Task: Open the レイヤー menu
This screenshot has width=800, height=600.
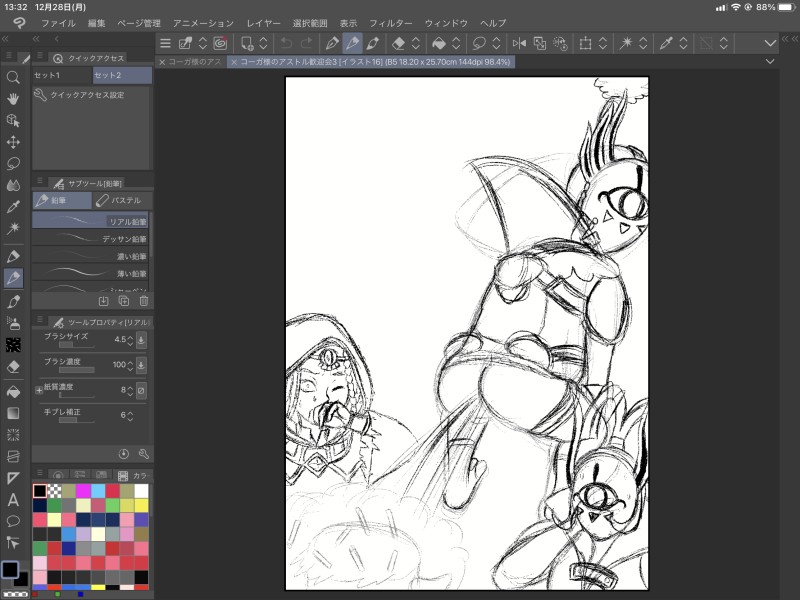Action: [x=263, y=23]
